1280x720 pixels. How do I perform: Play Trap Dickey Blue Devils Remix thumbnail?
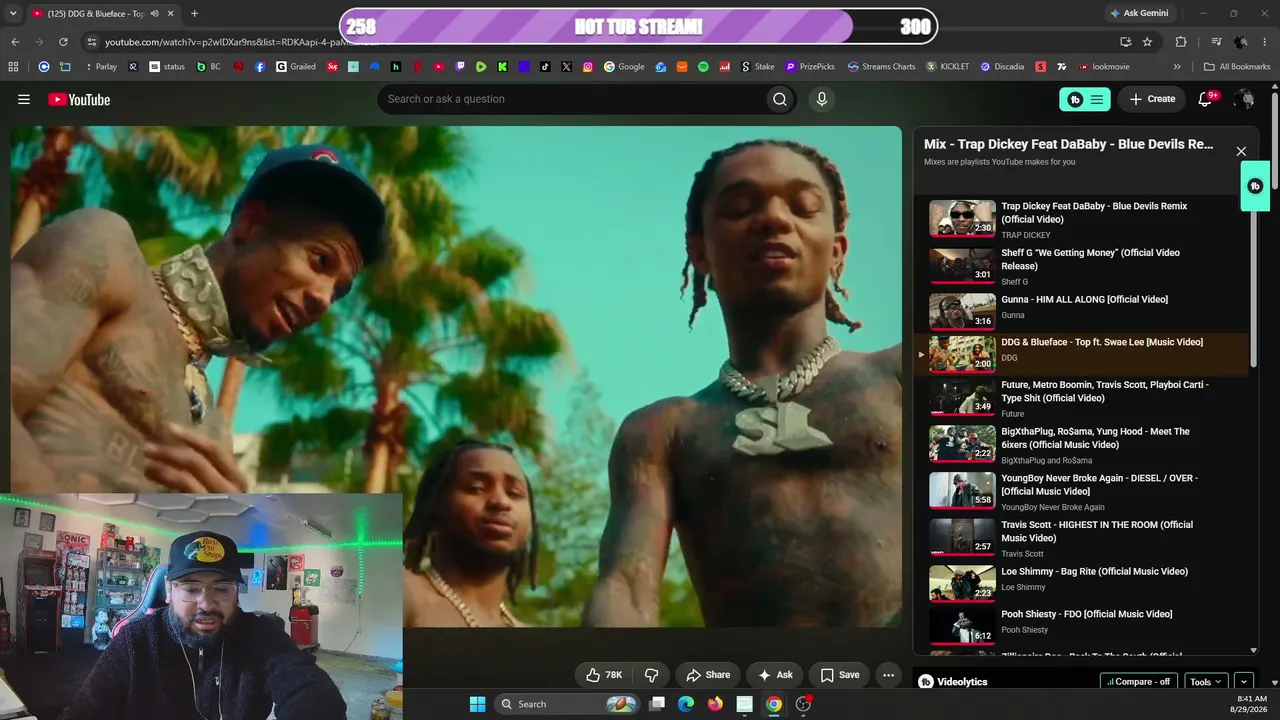coord(962,219)
